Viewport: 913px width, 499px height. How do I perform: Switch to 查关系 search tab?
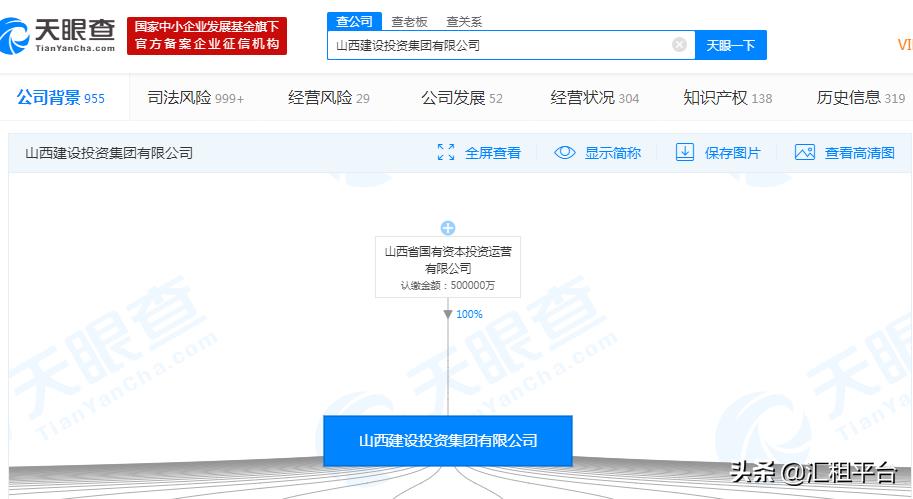point(463,21)
